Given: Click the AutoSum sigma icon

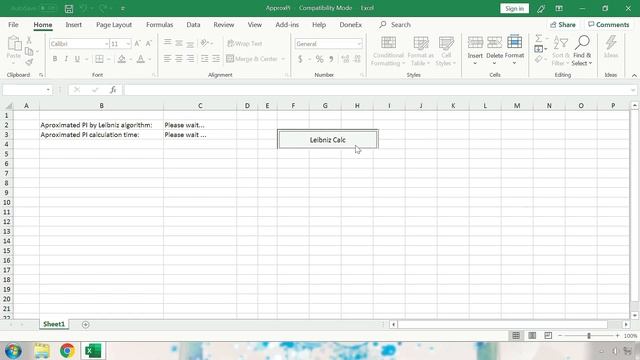Looking at the screenshot, I should pyautogui.click(x=539, y=39).
